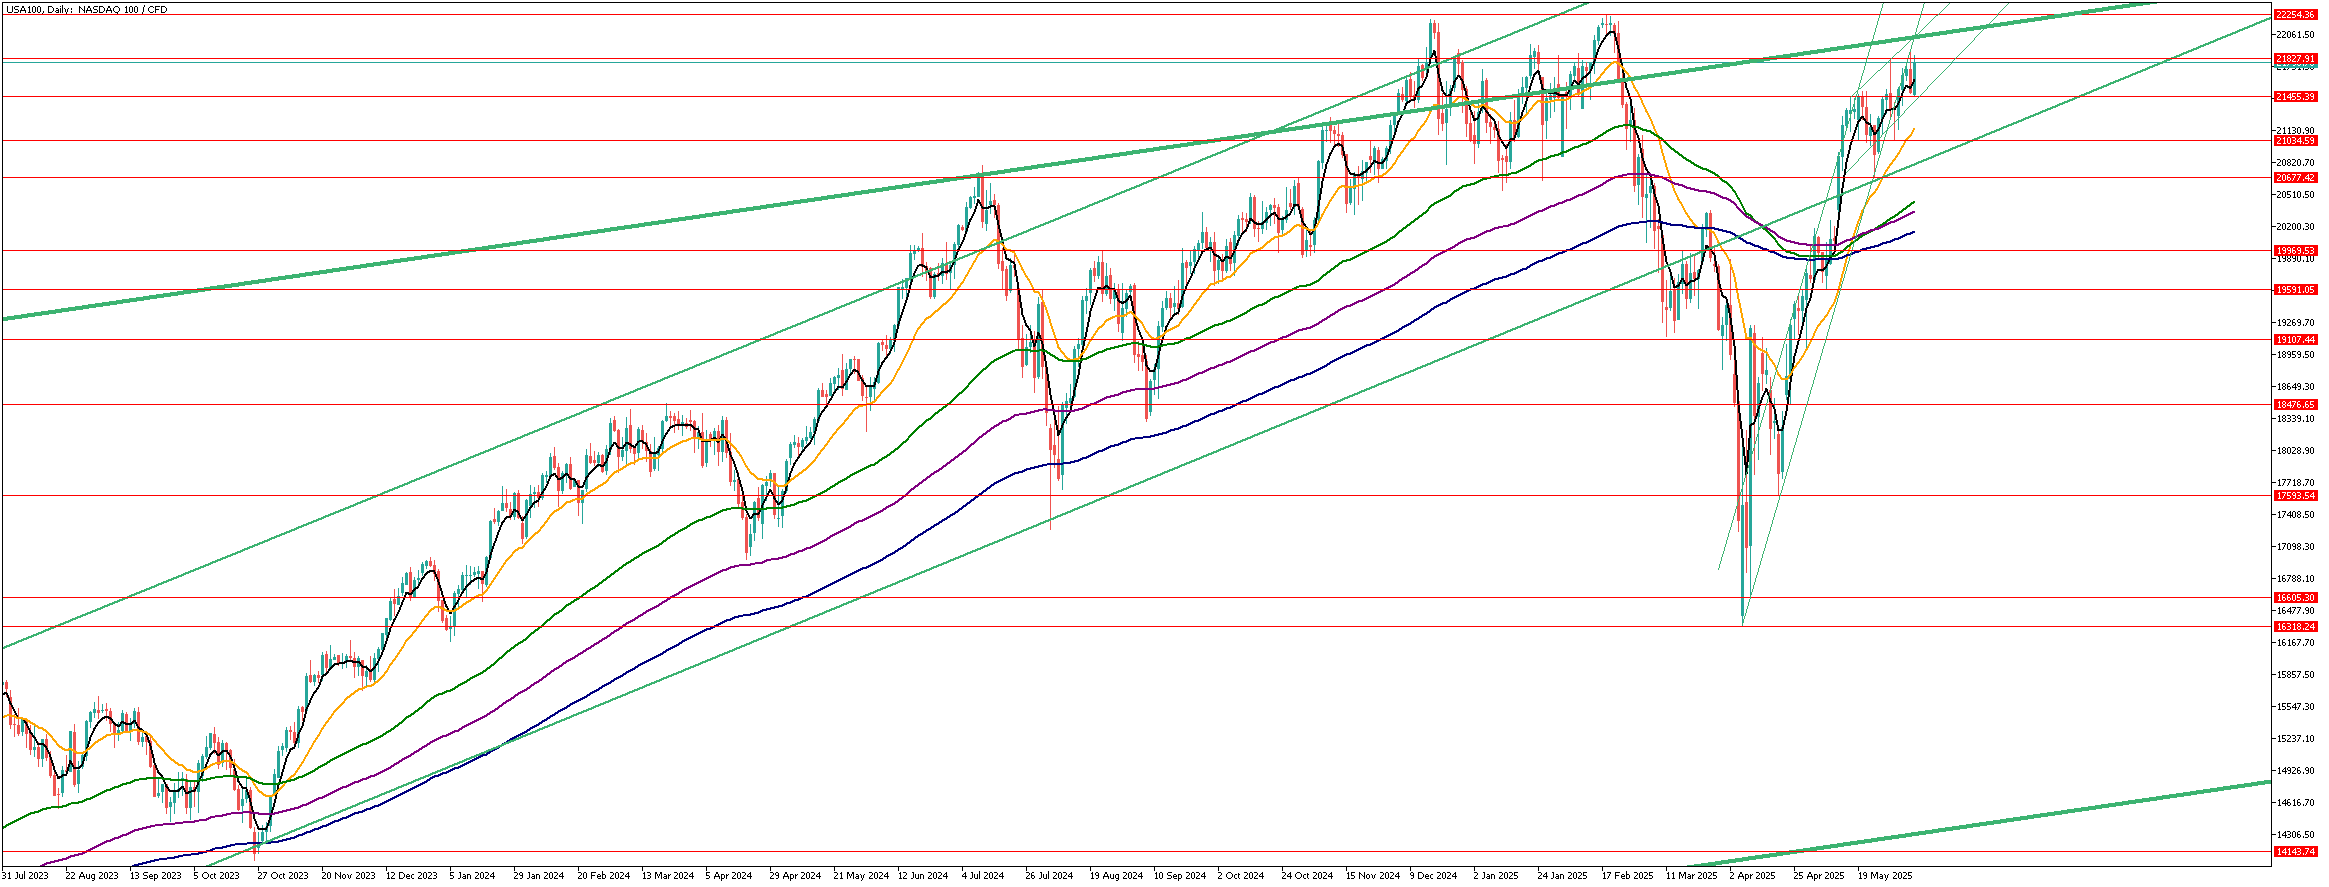Select the 22254.36 red price level label
This screenshot has height=887, width=2329.
coord(2296,15)
